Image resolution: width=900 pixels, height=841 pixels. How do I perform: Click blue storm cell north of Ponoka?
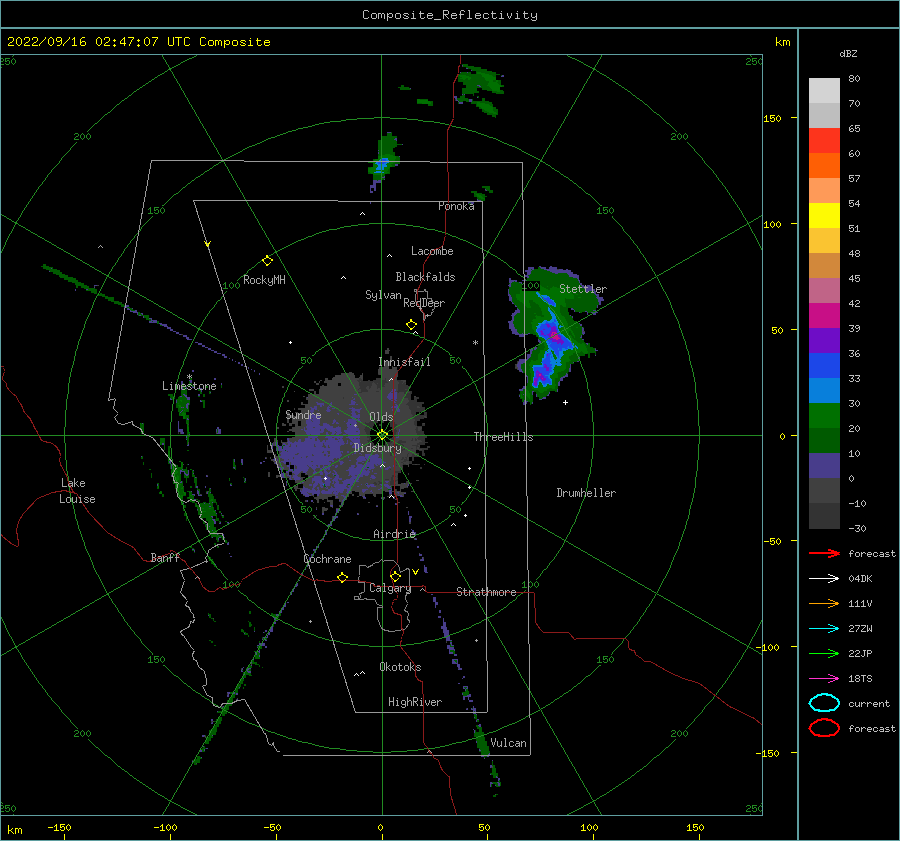[x=381, y=166]
